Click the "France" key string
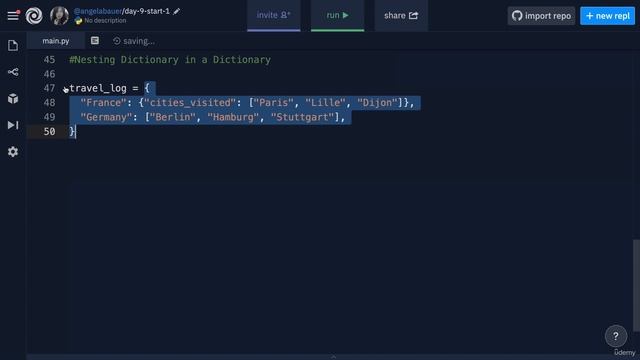The image size is (640, 360). [x=104, y=103]
